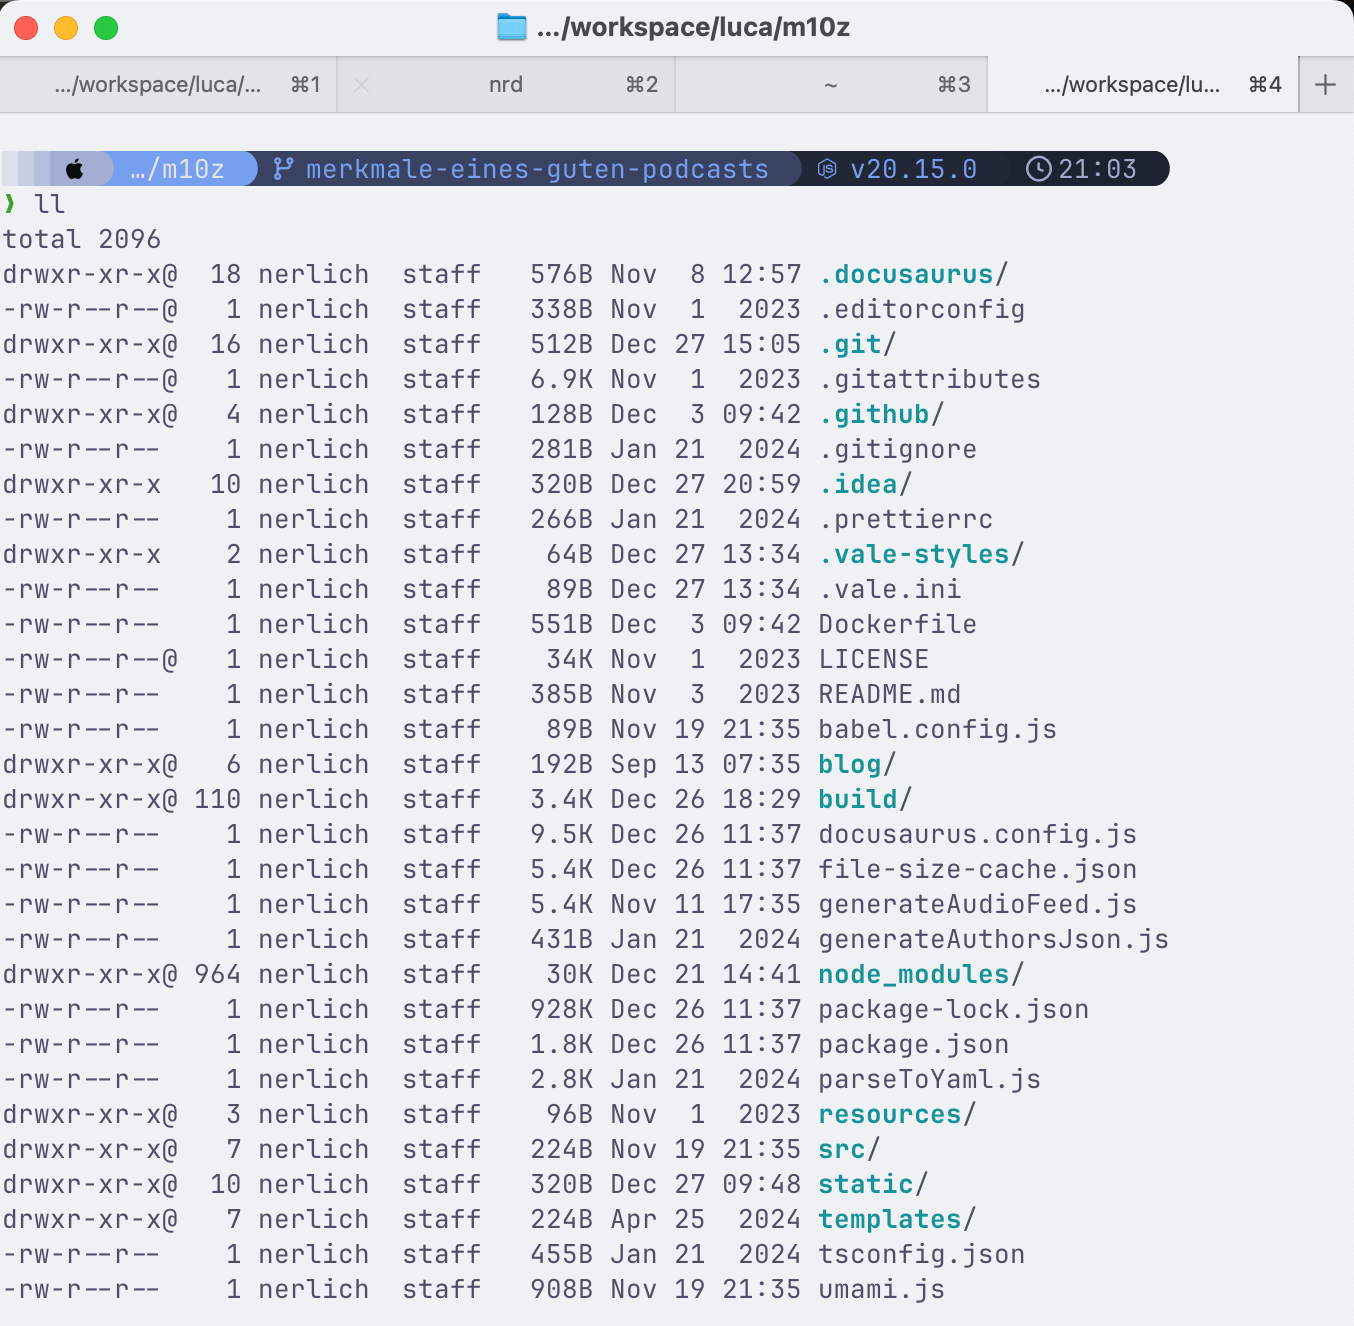Click the generateAudioFeed.js file name
This screenshot has height=1326, width=1354.
pyautogui.click(x=978, y=904)
